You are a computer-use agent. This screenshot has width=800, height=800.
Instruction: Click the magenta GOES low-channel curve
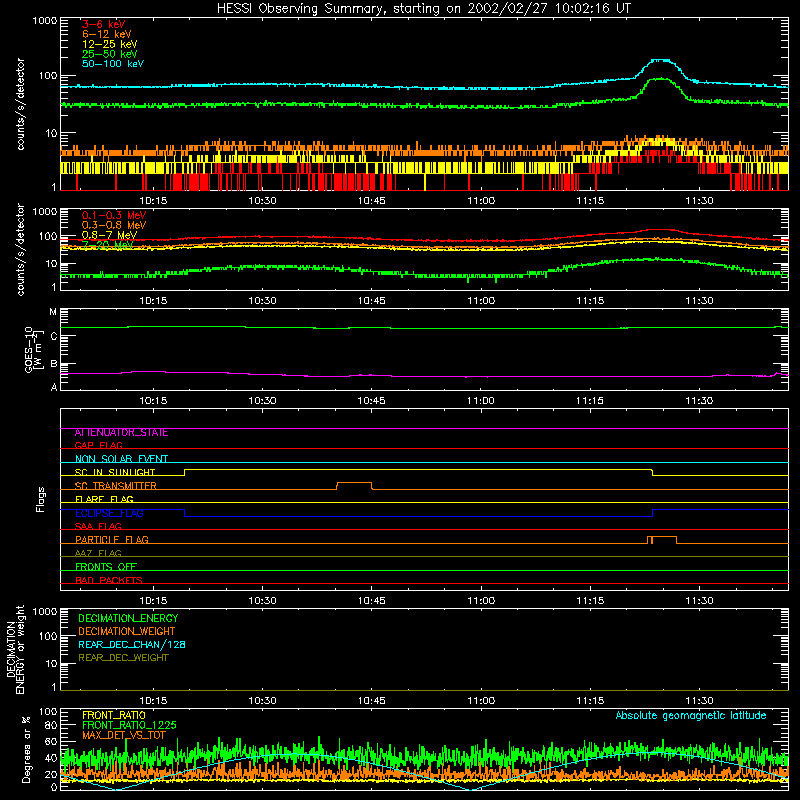click(424, 377)
